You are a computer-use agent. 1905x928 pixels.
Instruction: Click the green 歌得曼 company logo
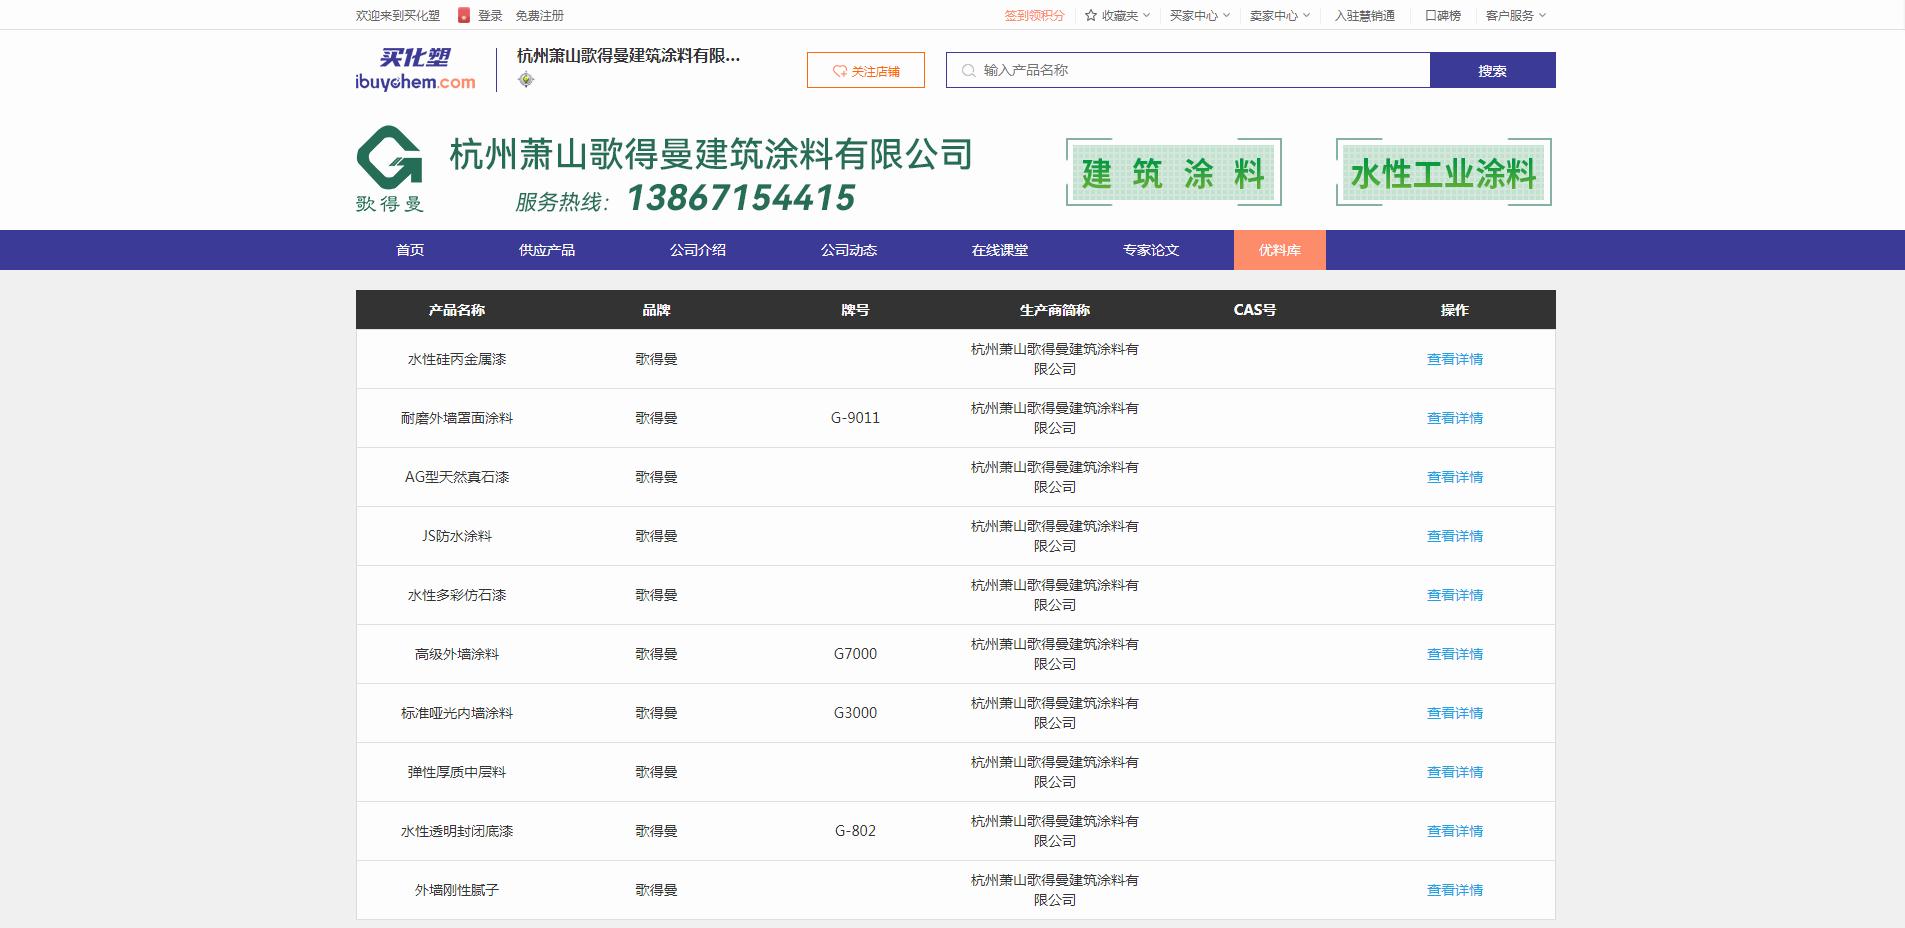pyautogui.click(x=390, y=169)
